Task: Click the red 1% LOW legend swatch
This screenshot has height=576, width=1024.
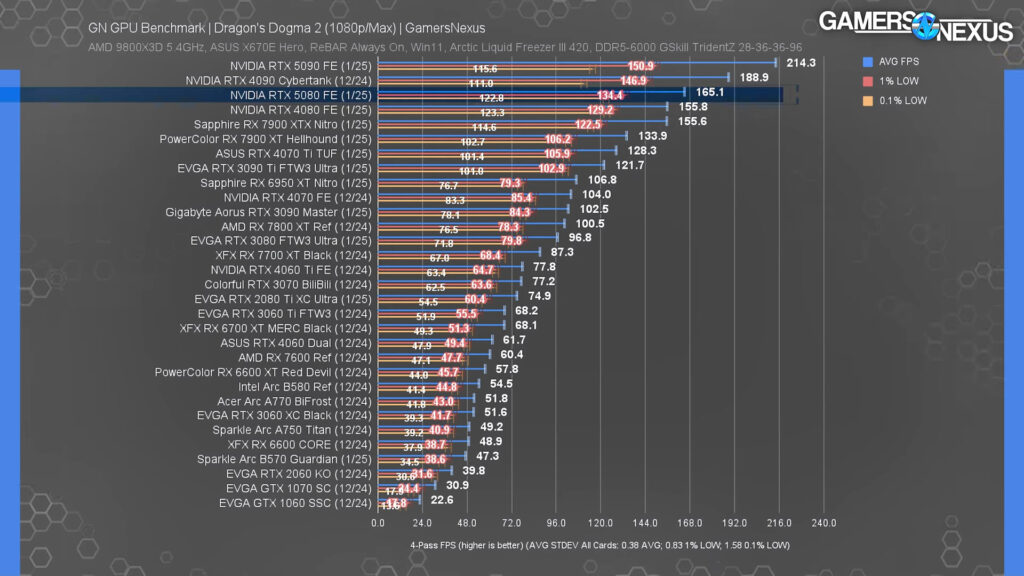Action: 868,82
